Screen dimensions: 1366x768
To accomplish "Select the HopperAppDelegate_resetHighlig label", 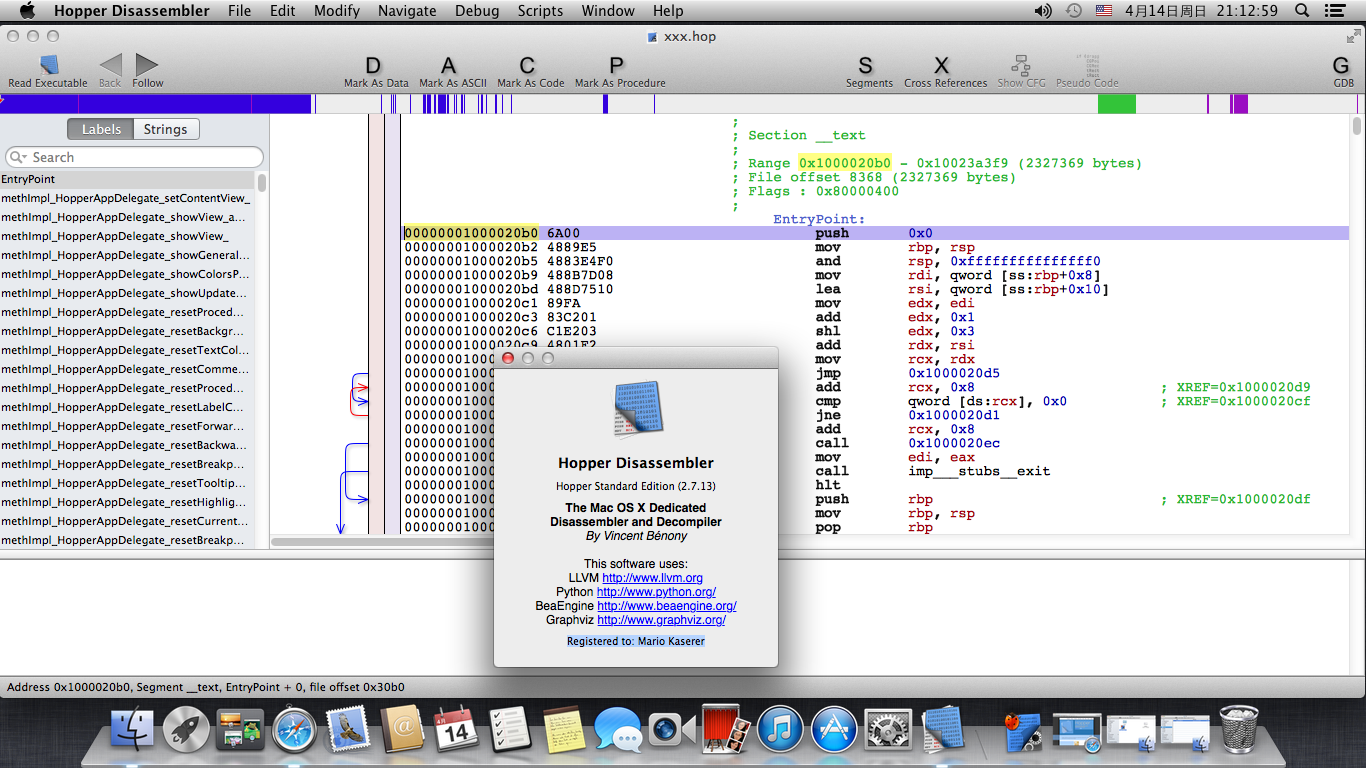I will point(128,502).
